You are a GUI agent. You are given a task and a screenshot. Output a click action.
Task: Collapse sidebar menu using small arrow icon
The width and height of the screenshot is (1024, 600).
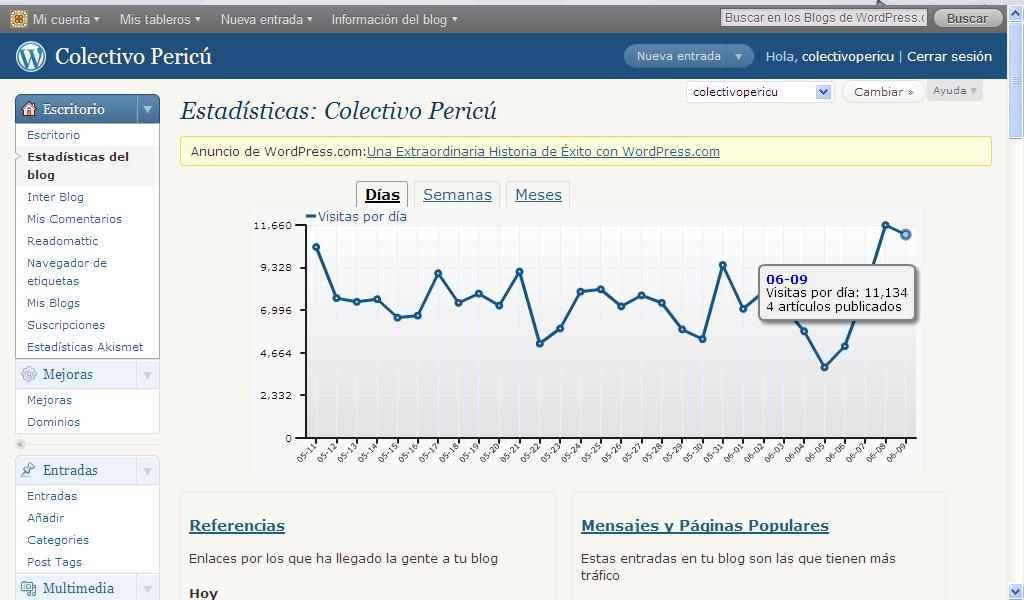pyautogui.click(x=20, y=444)
